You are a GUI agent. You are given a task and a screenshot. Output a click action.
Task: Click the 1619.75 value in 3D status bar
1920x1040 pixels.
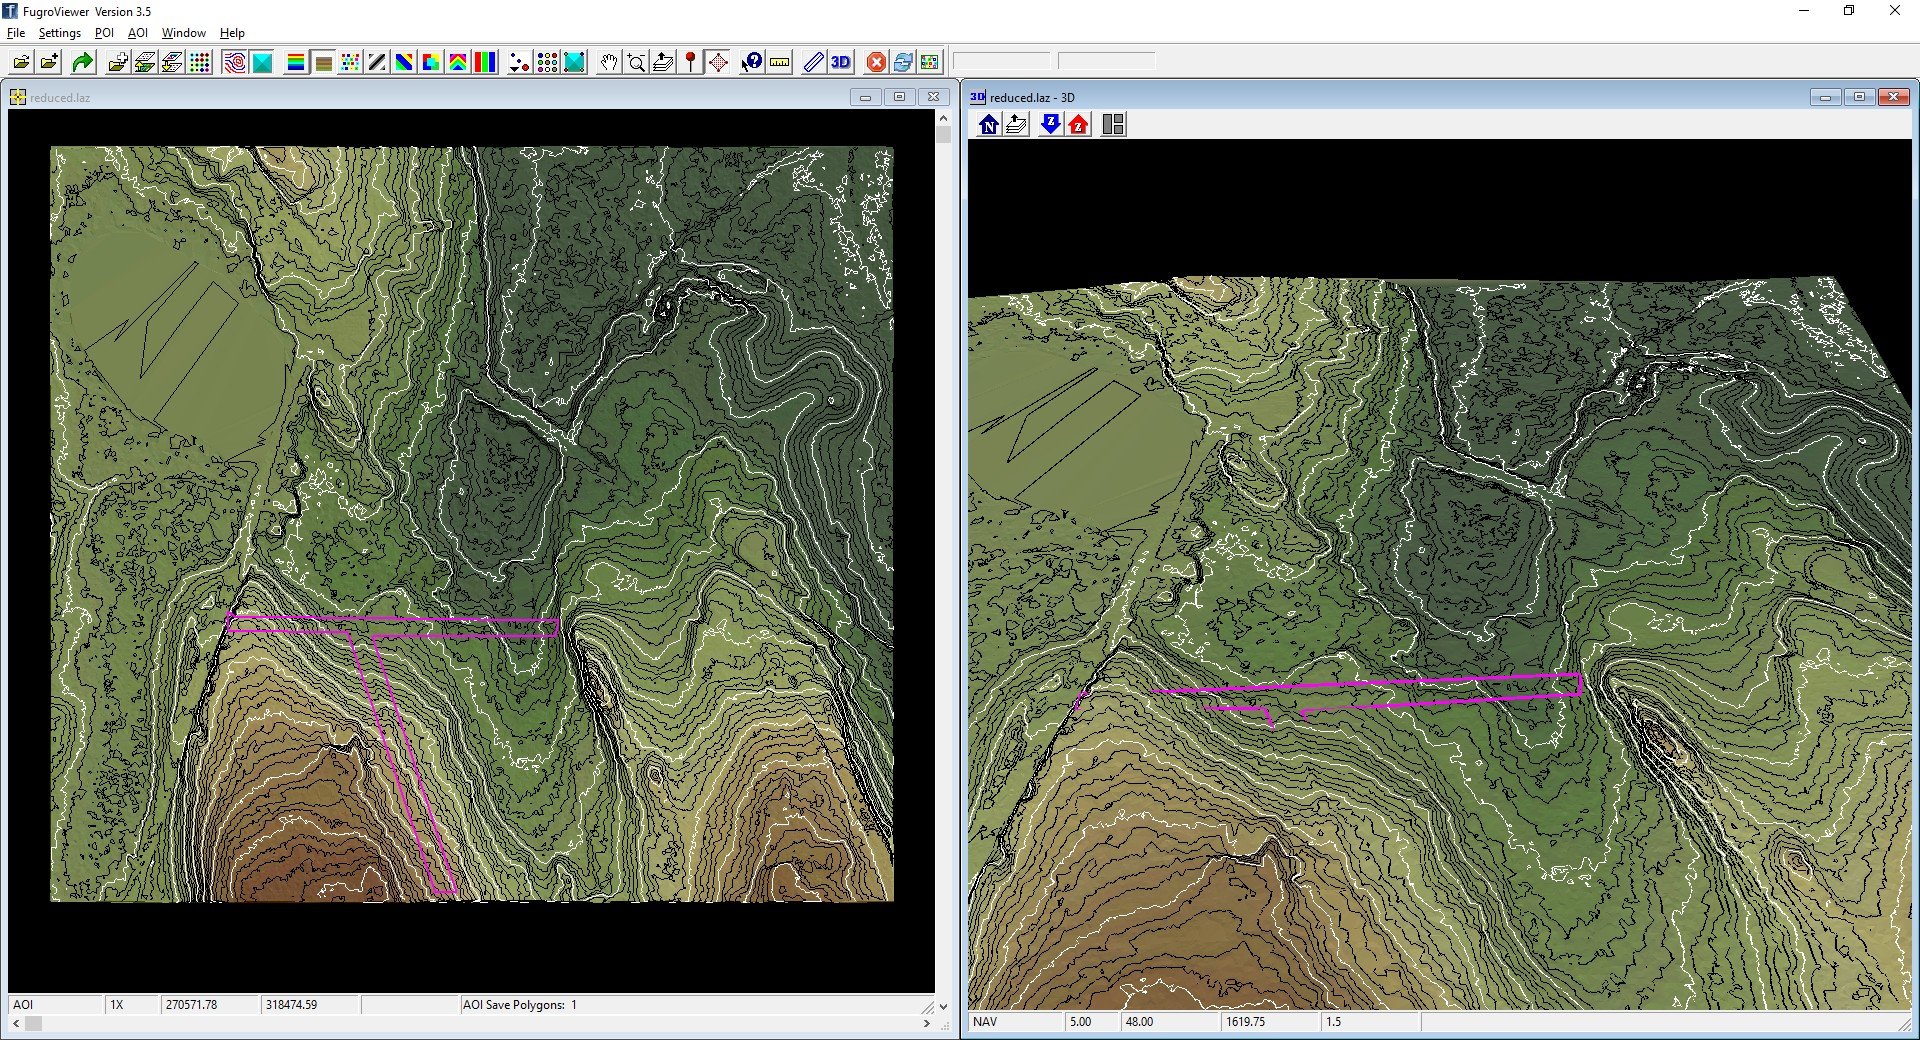pyautogui.click(x=1245, y=1022)
